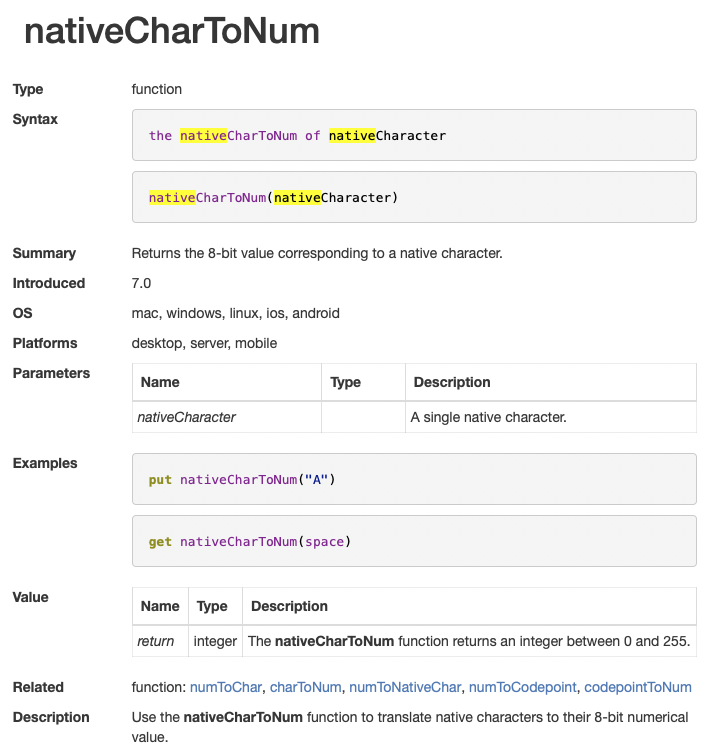The height and width of the screenshot is (749, 710).
Task: Go to the numToCodepoint function page
Action: point(521,687)
